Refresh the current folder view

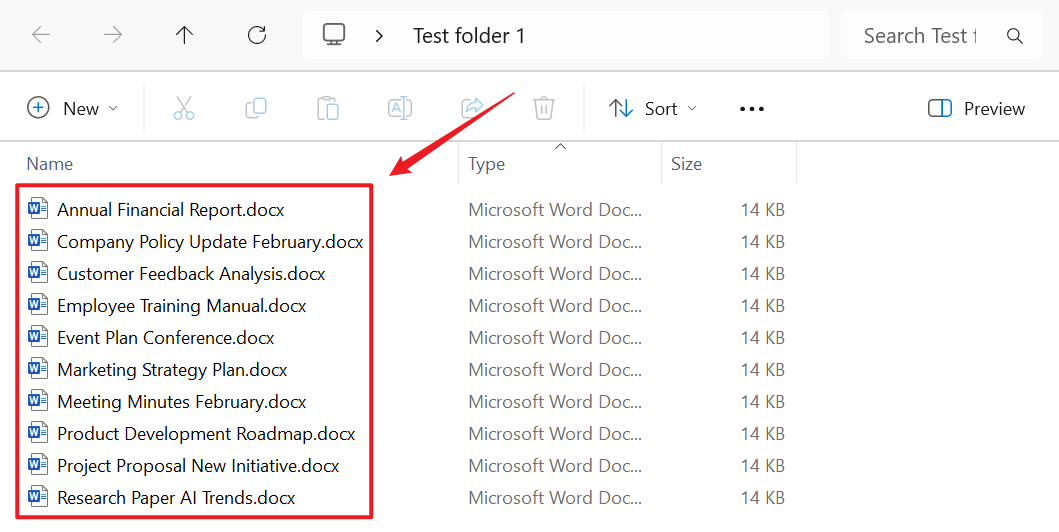coord(257,36)
